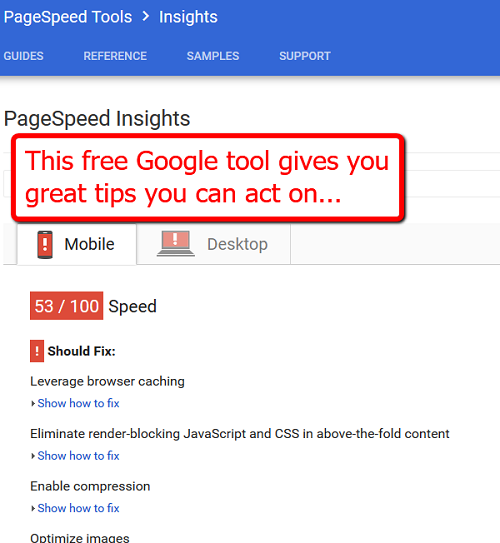Expand the fix arrow under Enable compression
The width and height of the screenshot is (500, 543).
click(33, 508)
